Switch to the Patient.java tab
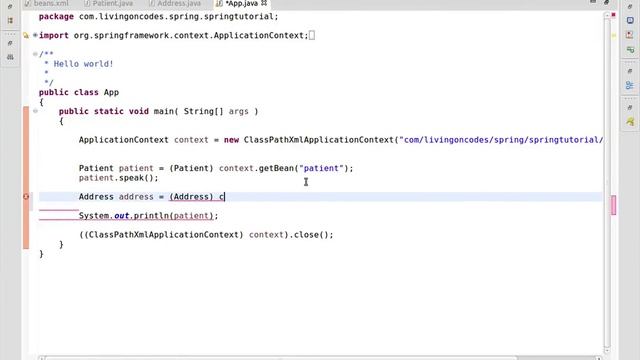The image size is (640, 360). [x=108, y=4]
